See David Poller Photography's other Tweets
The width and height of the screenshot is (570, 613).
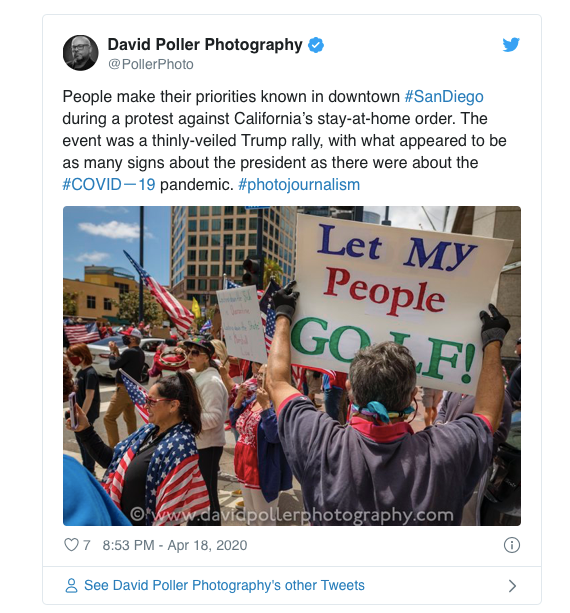coord(224,585)
